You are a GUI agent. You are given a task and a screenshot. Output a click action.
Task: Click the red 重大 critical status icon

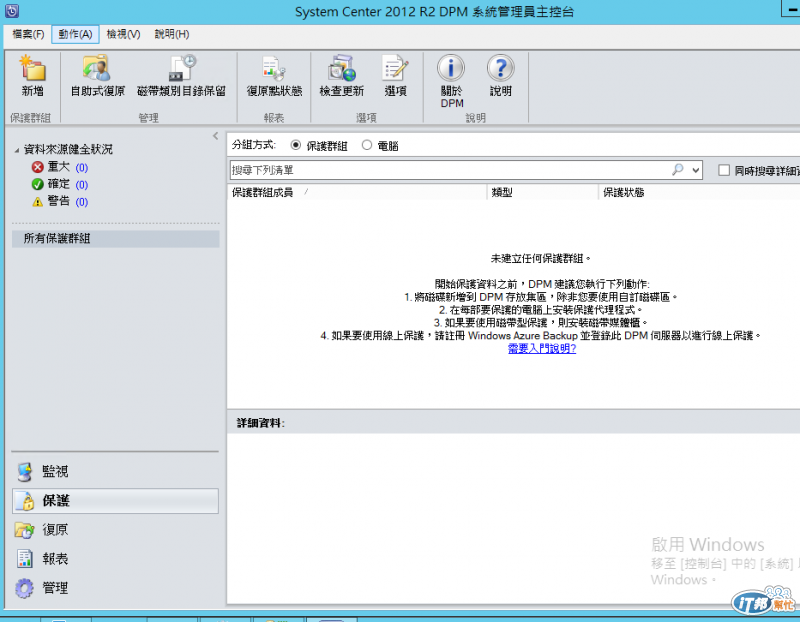point(37,167)
